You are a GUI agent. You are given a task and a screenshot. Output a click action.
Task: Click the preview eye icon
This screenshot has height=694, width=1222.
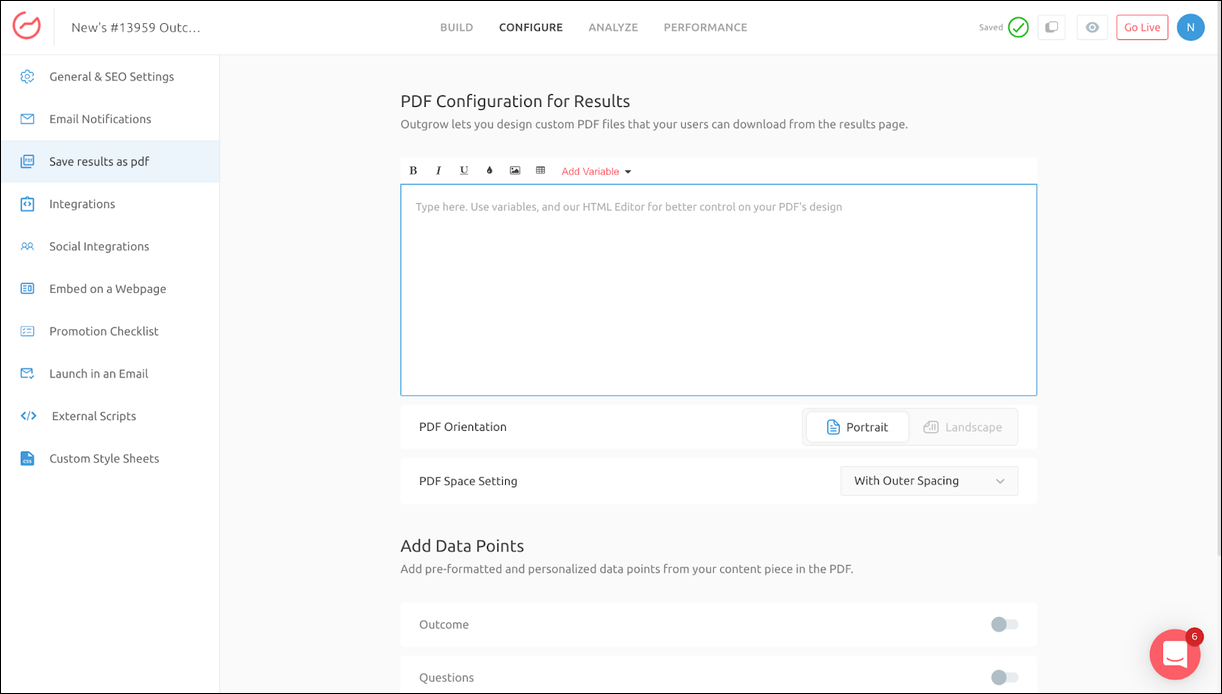click(1092, 27)
